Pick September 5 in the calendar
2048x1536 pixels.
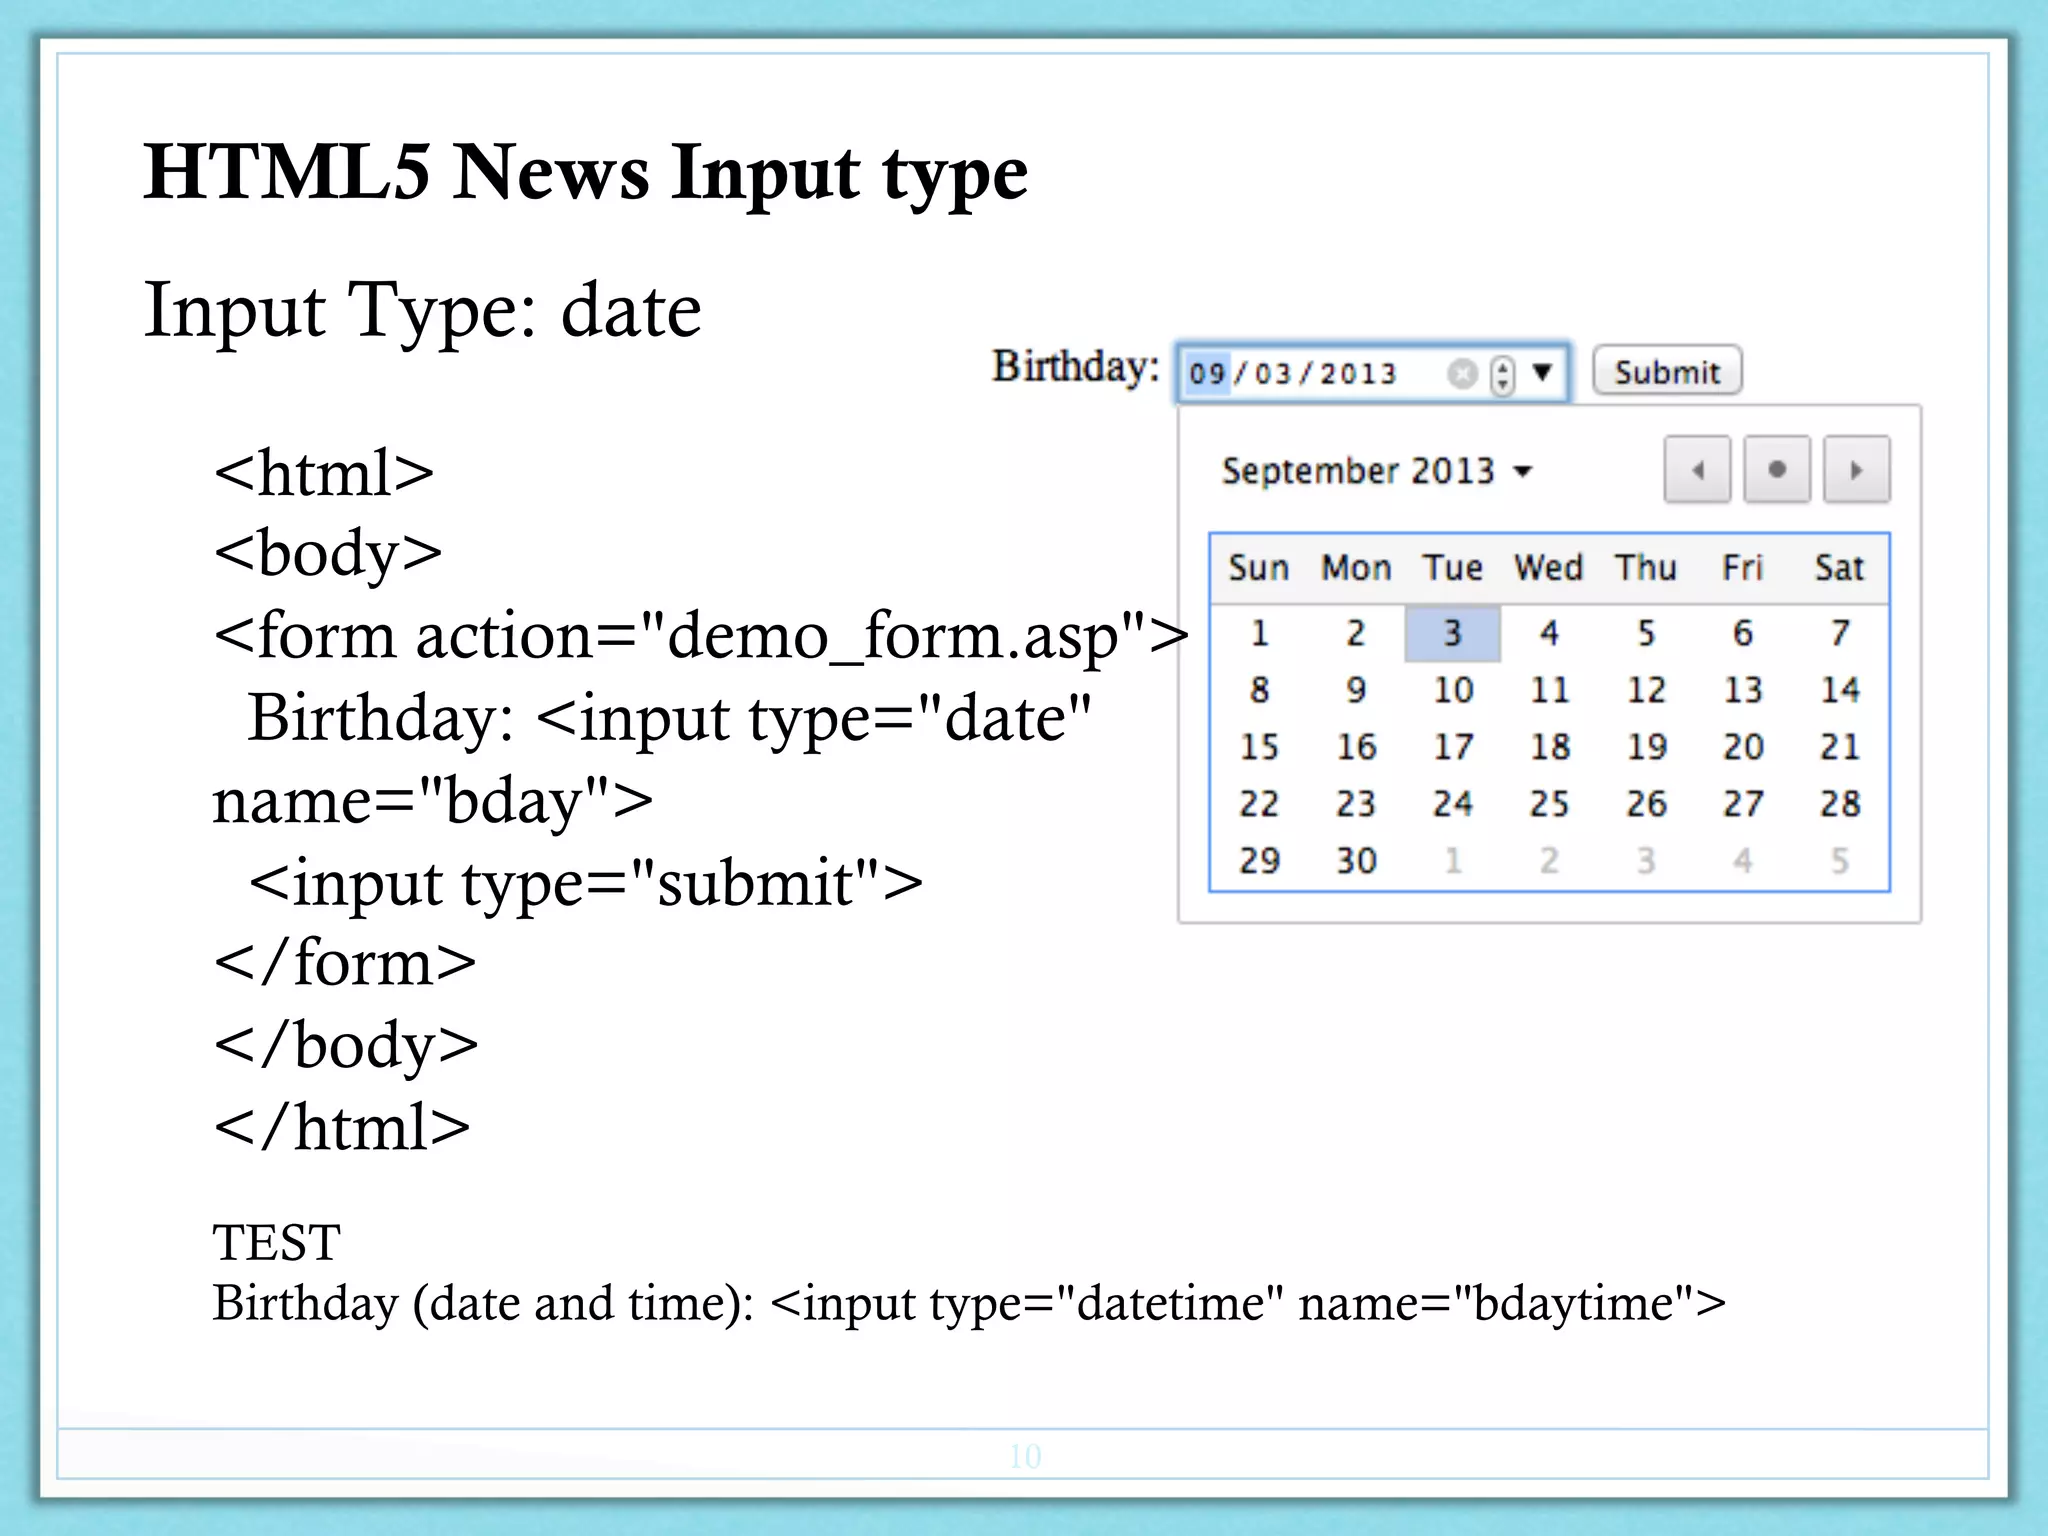1646,633
